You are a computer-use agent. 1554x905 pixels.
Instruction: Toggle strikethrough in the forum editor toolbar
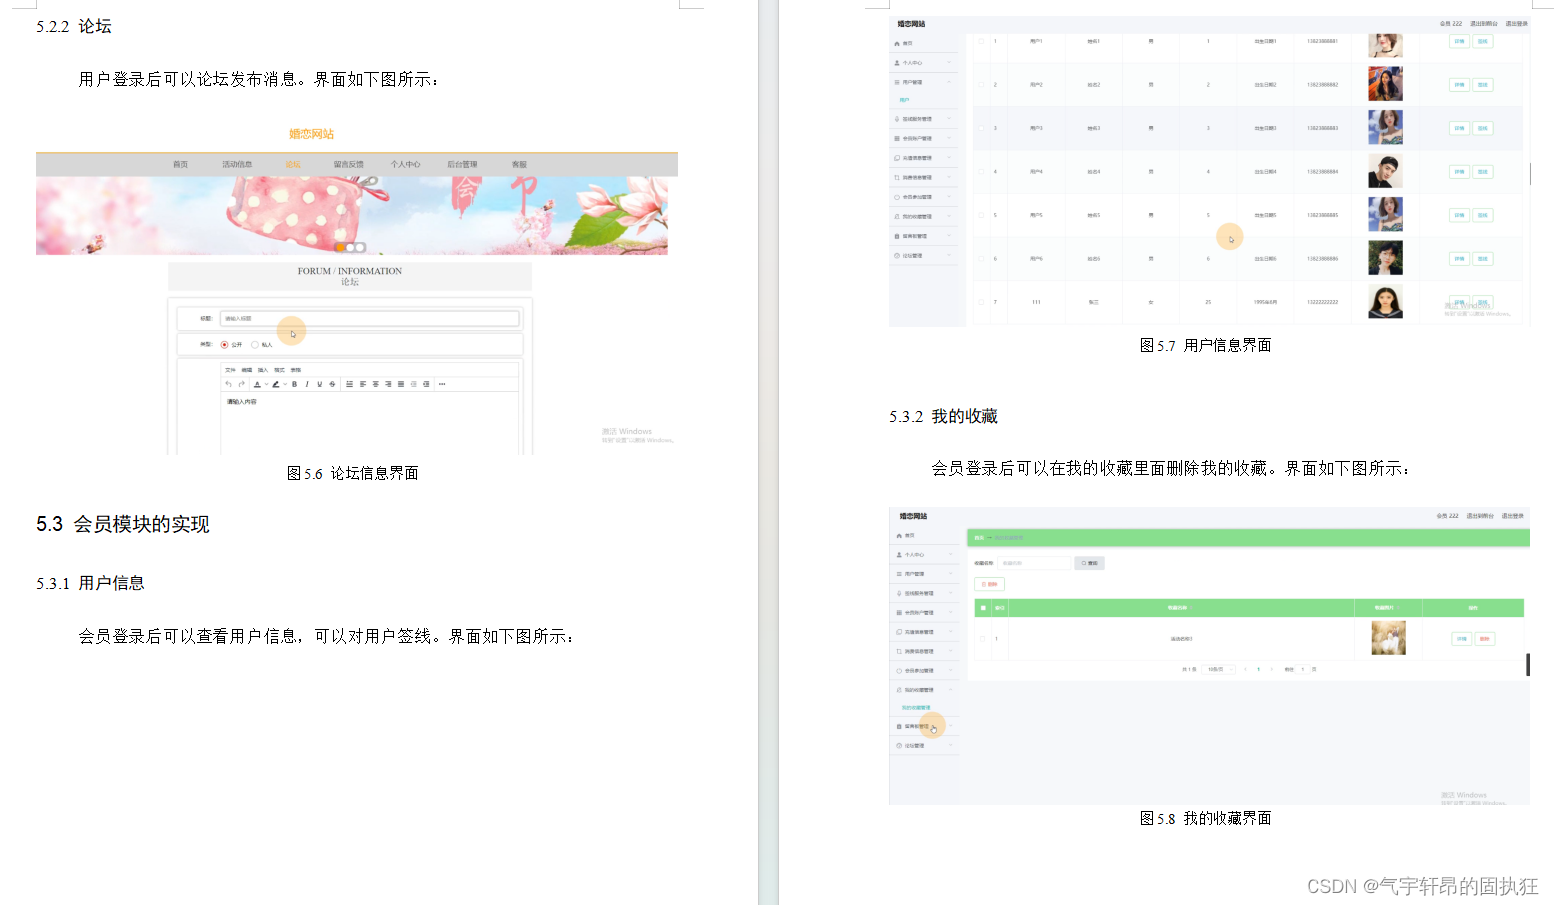(332, 384)
